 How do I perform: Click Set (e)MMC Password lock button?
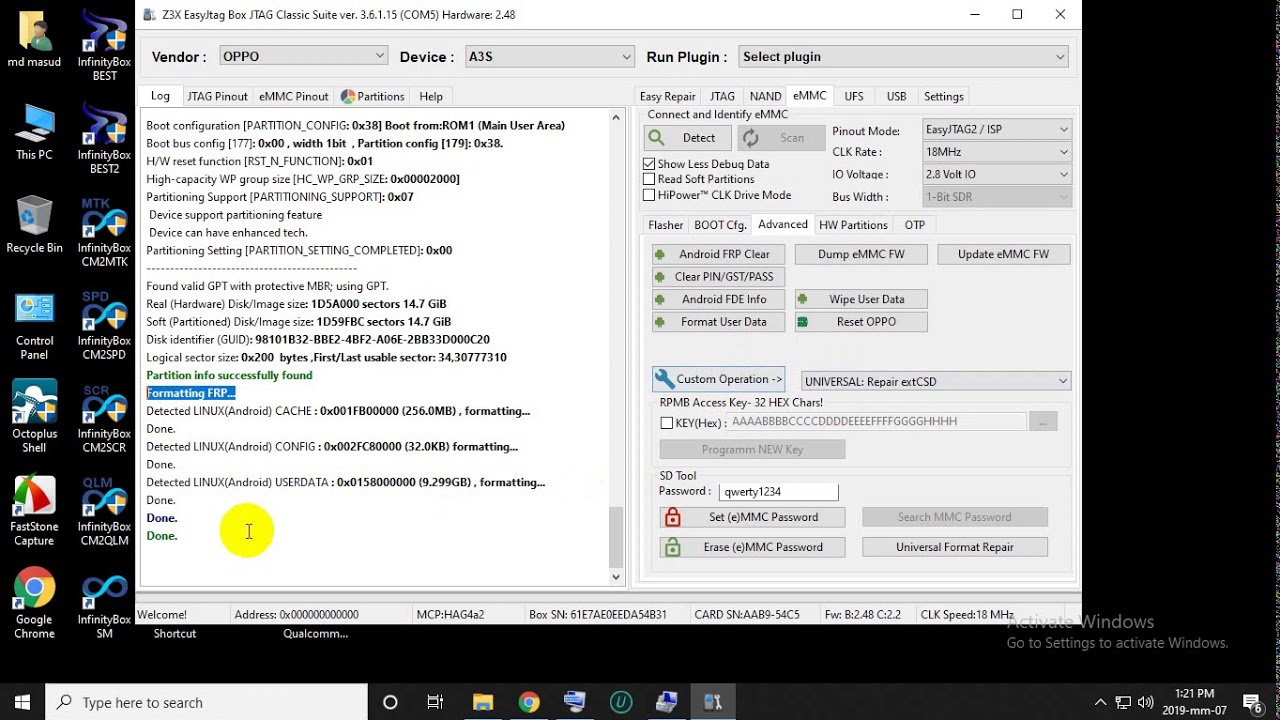[x=752, y=517]
